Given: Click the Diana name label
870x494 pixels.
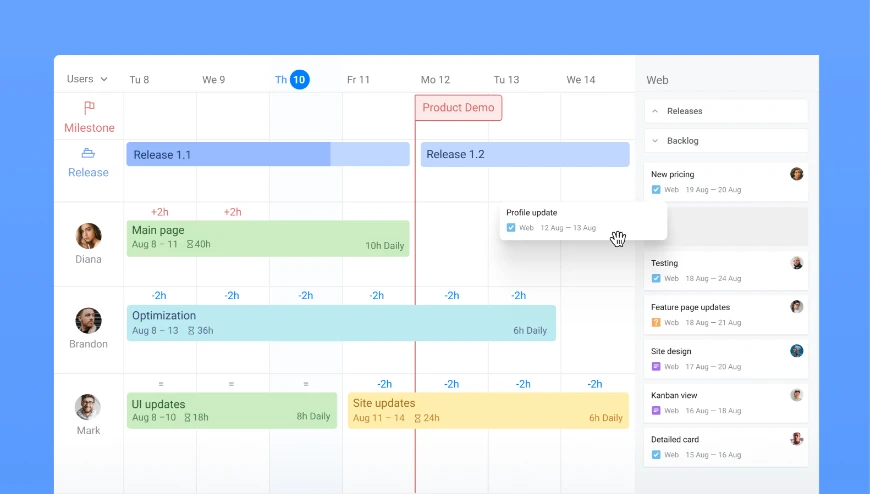Looking at the screenshot, I should point(88,259).
